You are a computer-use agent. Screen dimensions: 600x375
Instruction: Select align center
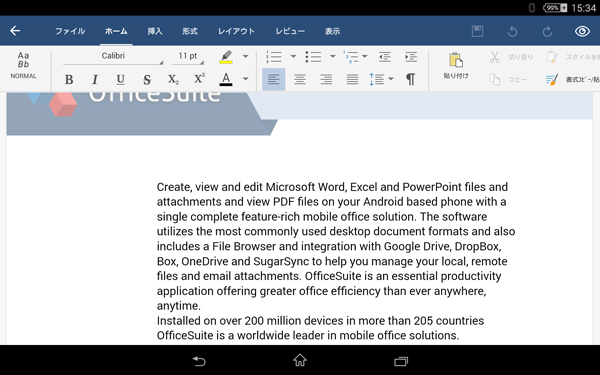(300, 79)
